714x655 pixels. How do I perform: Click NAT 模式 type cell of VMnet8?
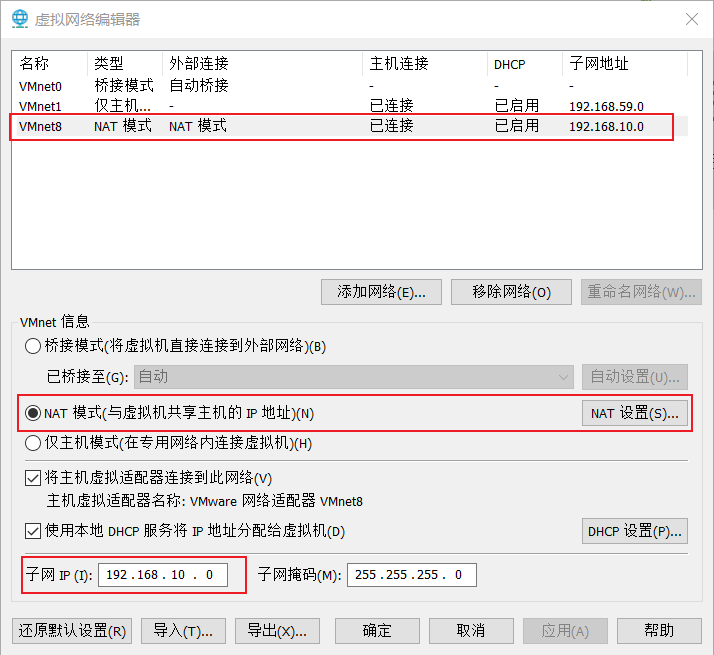tap(123, 126)
